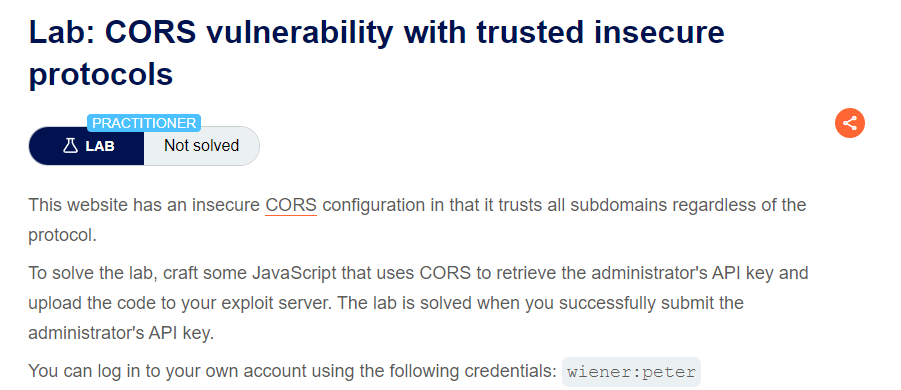The image size is (901, 390).
Task: Click 'Lab:' prefix in page title
Action: (62, 32)
